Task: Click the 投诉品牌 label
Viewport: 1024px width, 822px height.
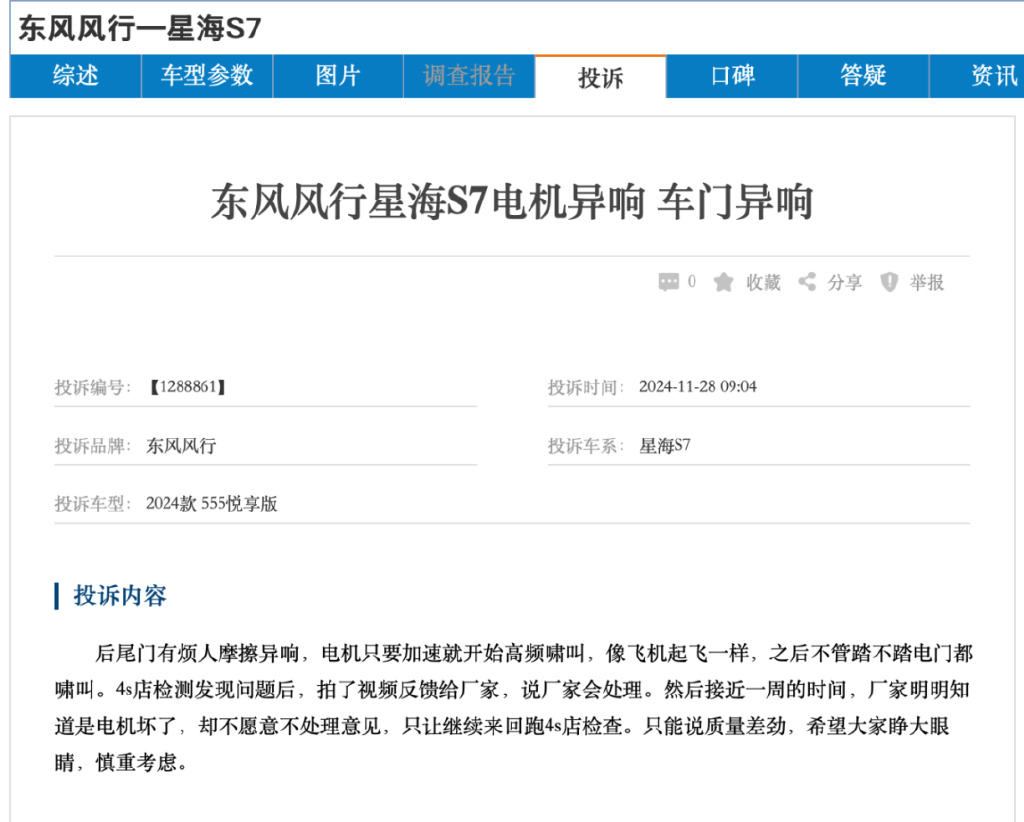Action: 93,446
